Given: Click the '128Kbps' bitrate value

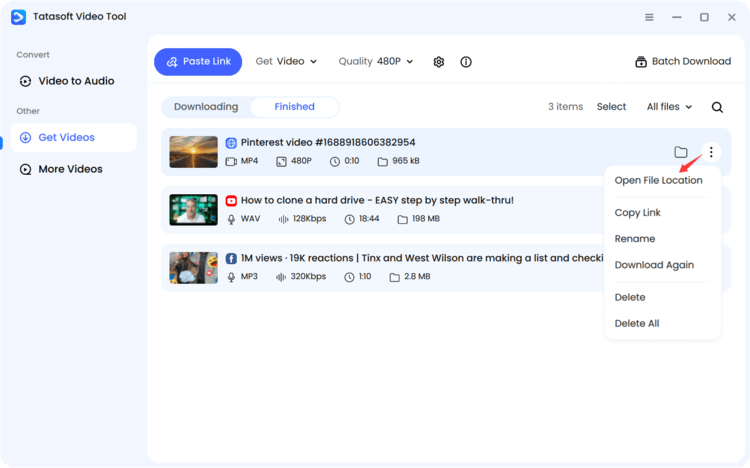Looking at the screenshot, I should click(x=309, y=219).
